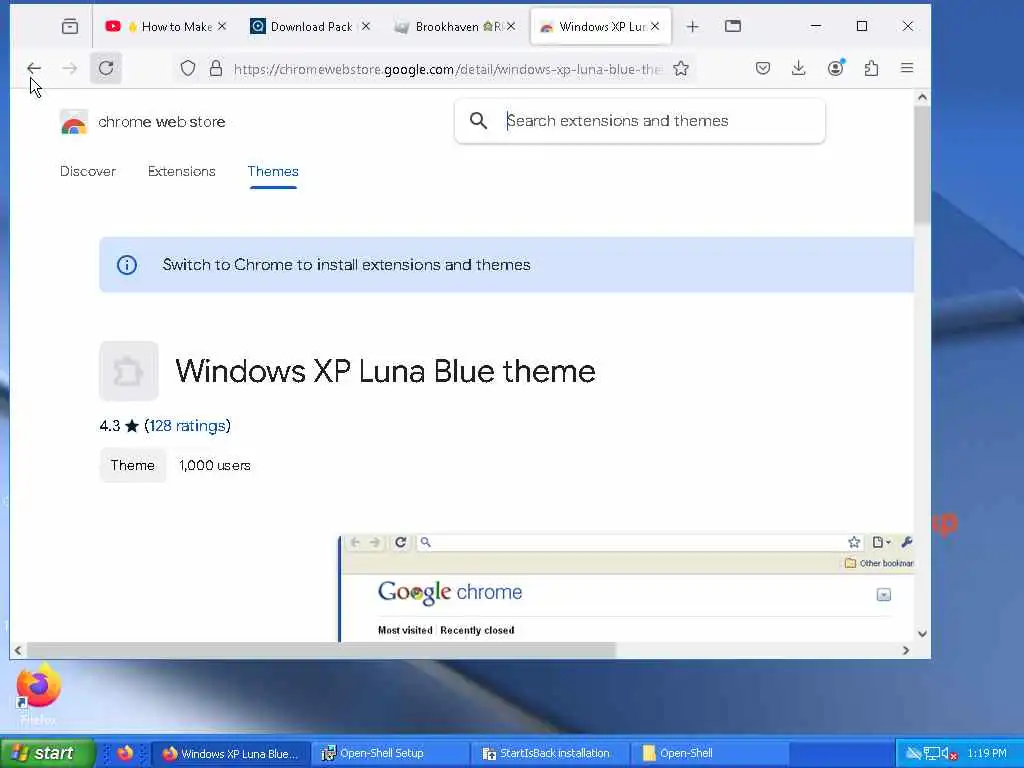Go back using the browser back arrow
The image size is (1024, 768).
pos(34,68)
